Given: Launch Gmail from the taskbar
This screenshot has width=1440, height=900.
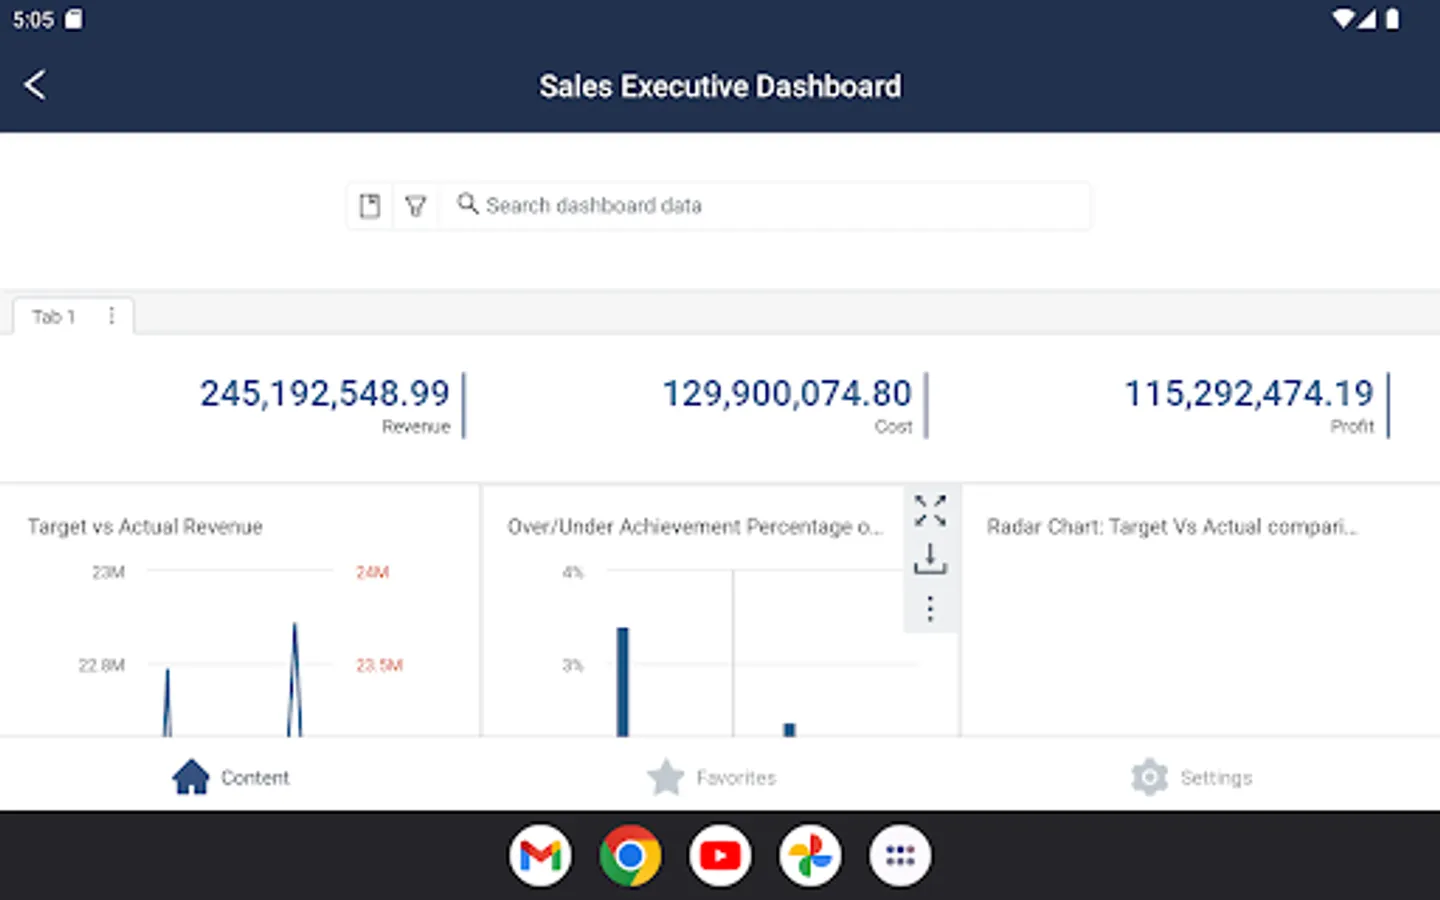Looking at the screenshot, I should [x=540, y=856].
